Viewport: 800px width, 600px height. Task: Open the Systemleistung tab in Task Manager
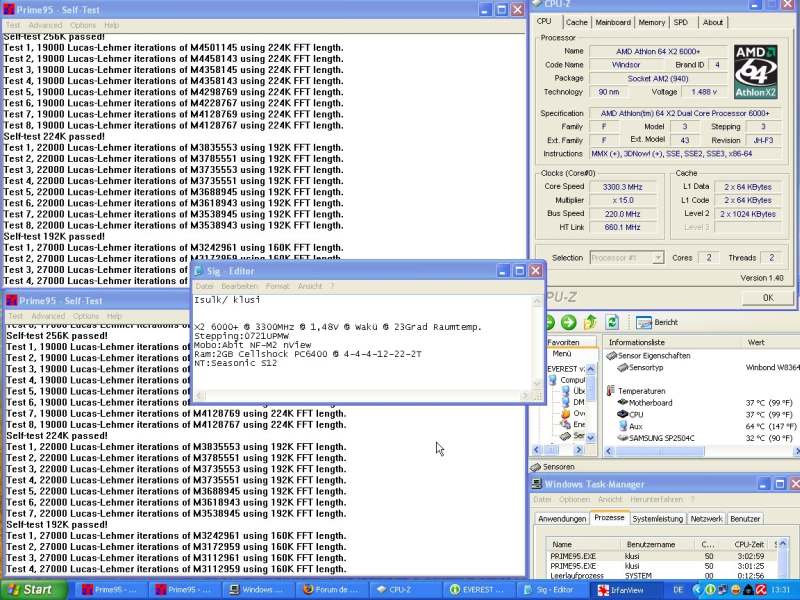tap(657, 518)
